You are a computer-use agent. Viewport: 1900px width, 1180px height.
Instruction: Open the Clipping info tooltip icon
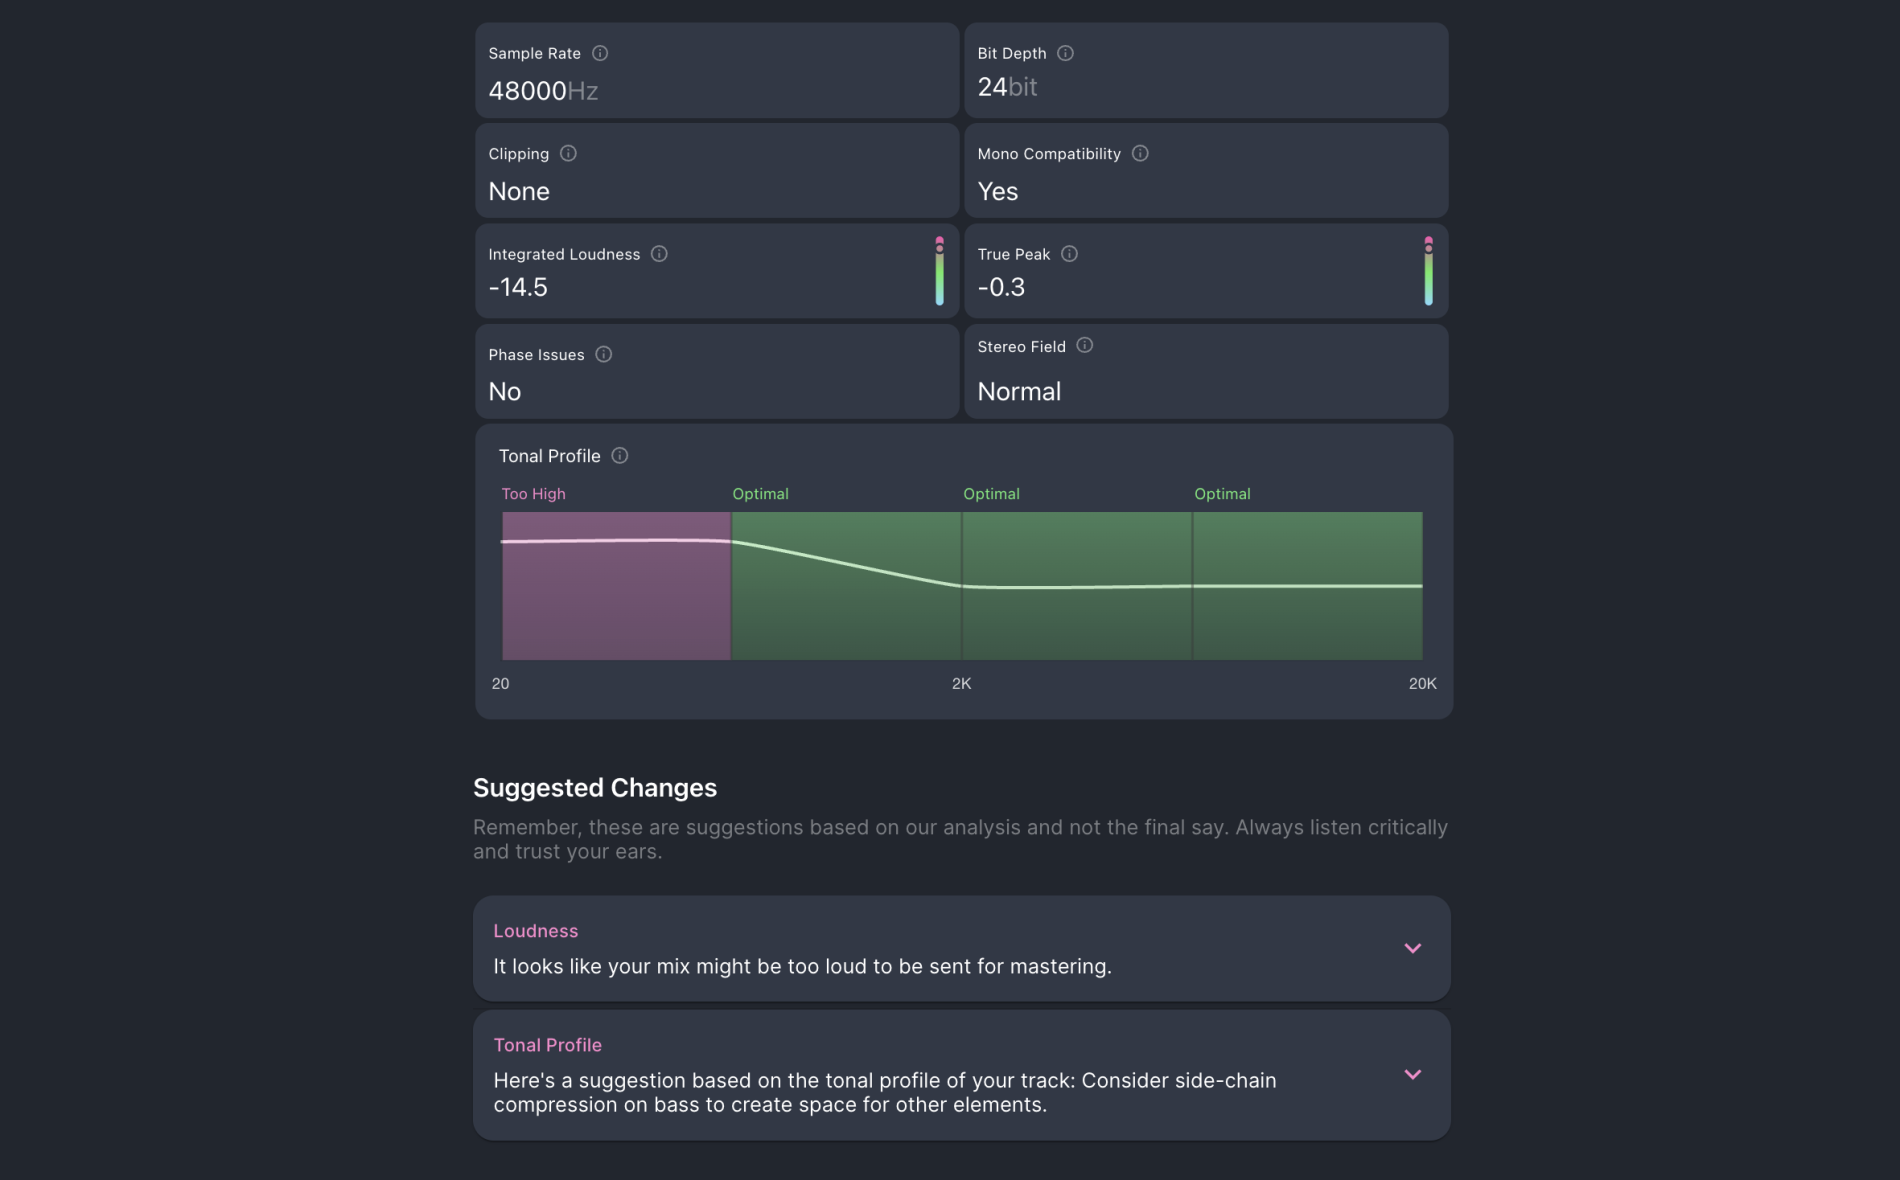[x=568, y=153]
